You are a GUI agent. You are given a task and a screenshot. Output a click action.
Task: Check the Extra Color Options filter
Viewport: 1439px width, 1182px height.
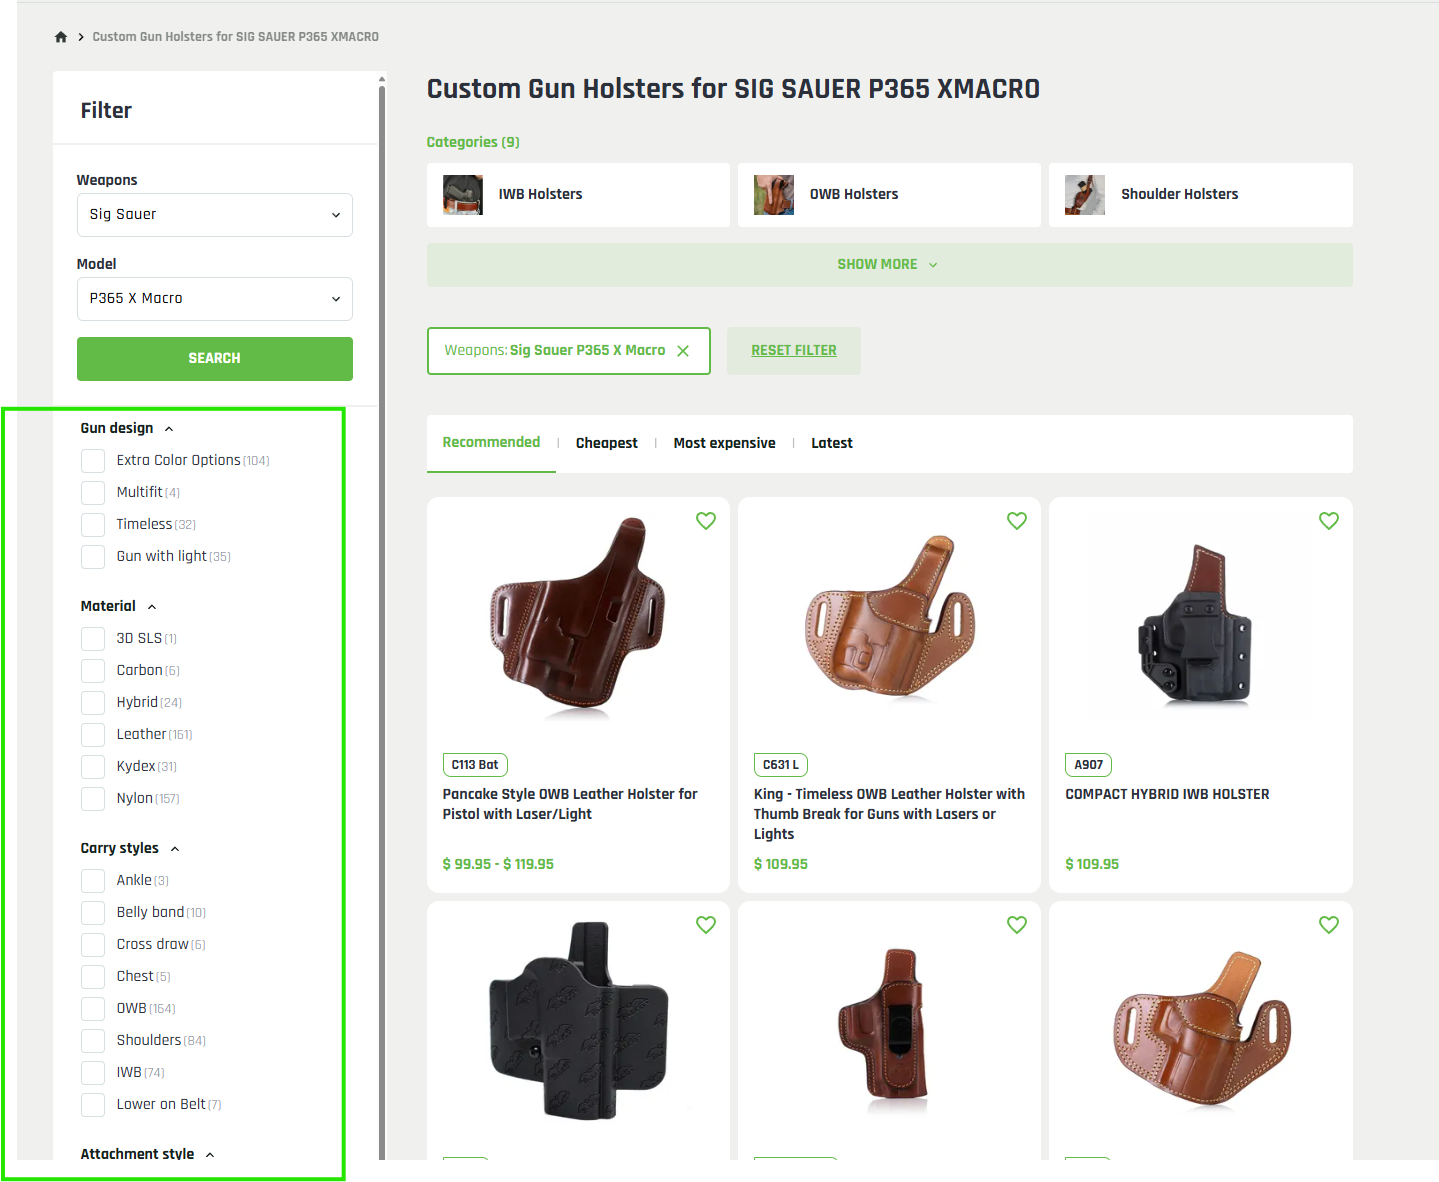click(x=93, y=461)
